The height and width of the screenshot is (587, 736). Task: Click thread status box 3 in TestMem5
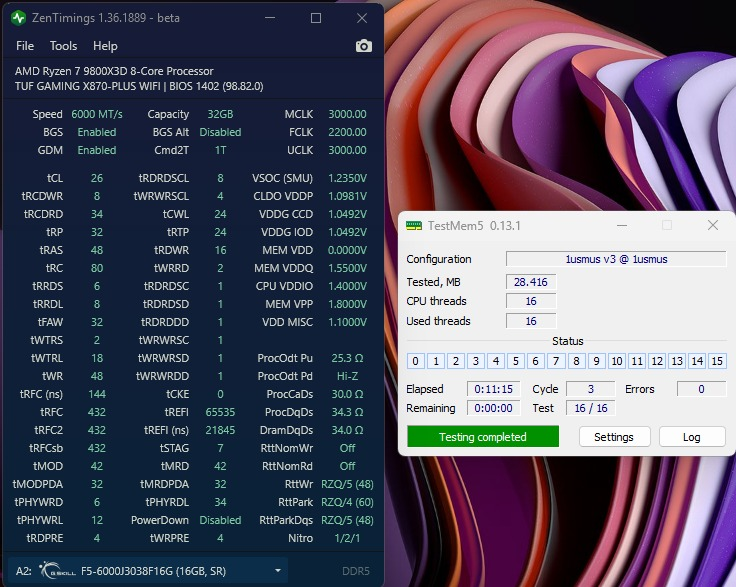pos(475,361)
